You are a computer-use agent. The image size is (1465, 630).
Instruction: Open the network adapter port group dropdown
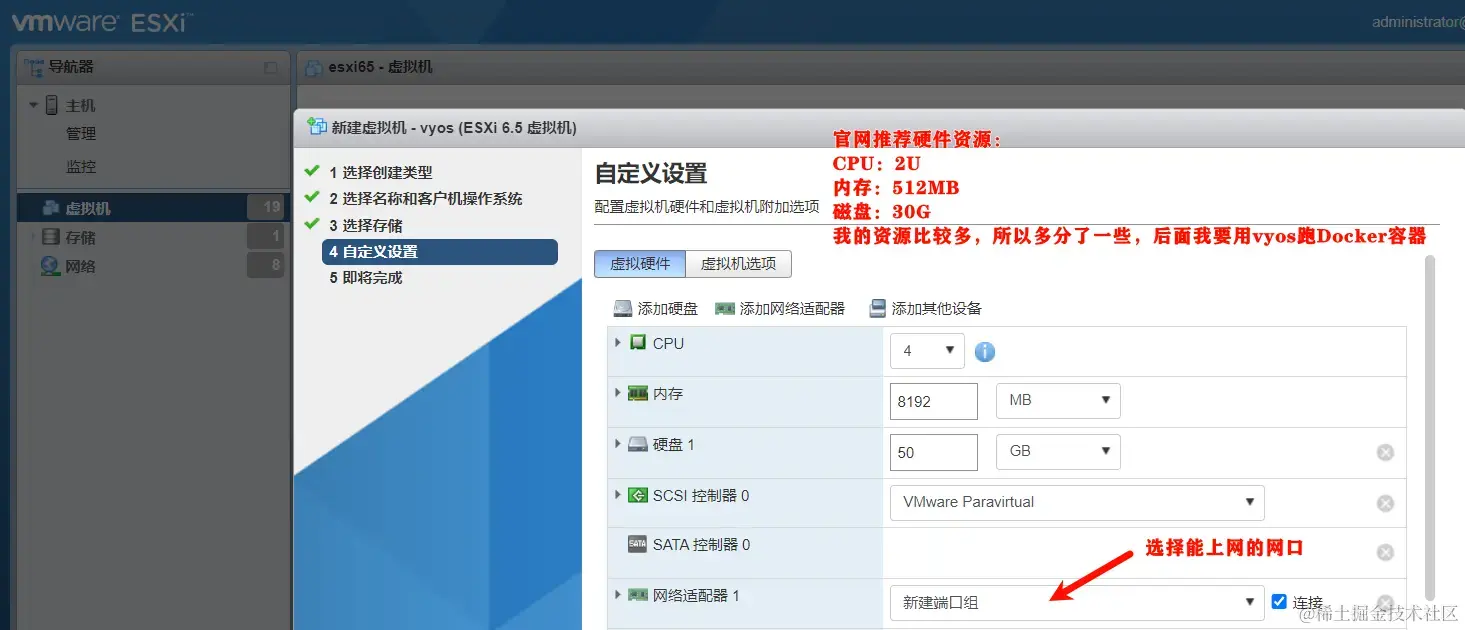[x=1076, y=602]
